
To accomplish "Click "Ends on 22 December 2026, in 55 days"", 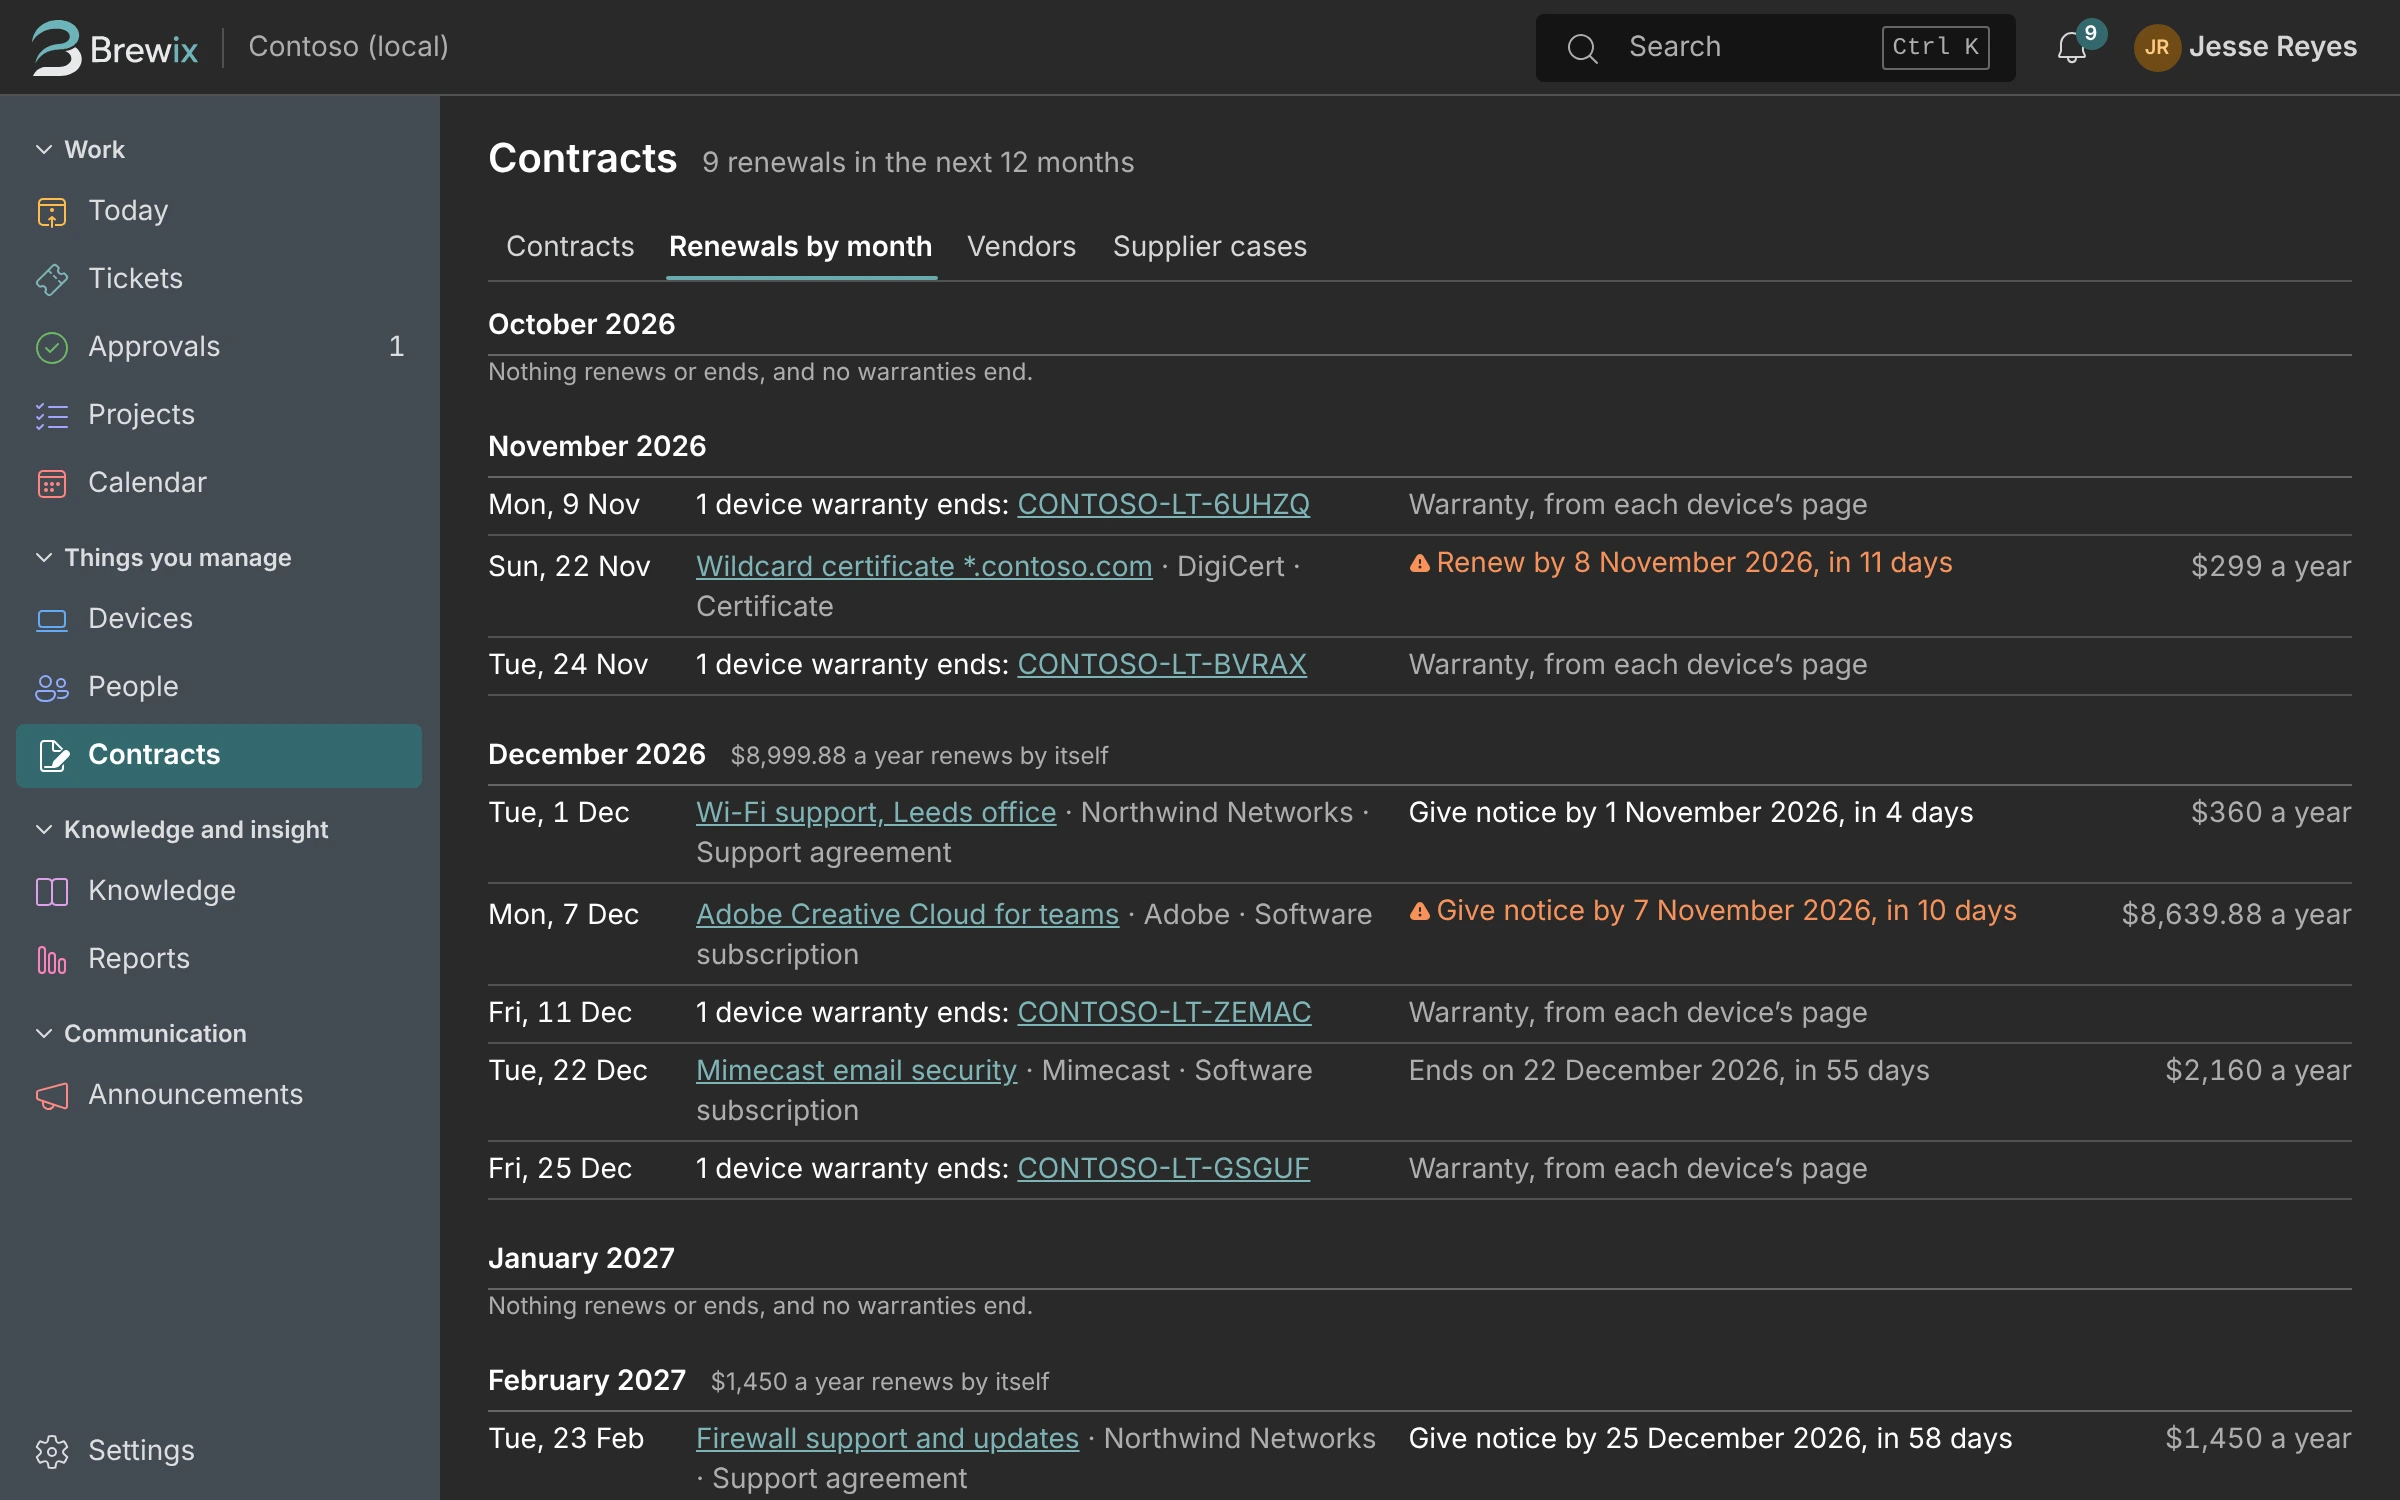I will 1669,1071.
